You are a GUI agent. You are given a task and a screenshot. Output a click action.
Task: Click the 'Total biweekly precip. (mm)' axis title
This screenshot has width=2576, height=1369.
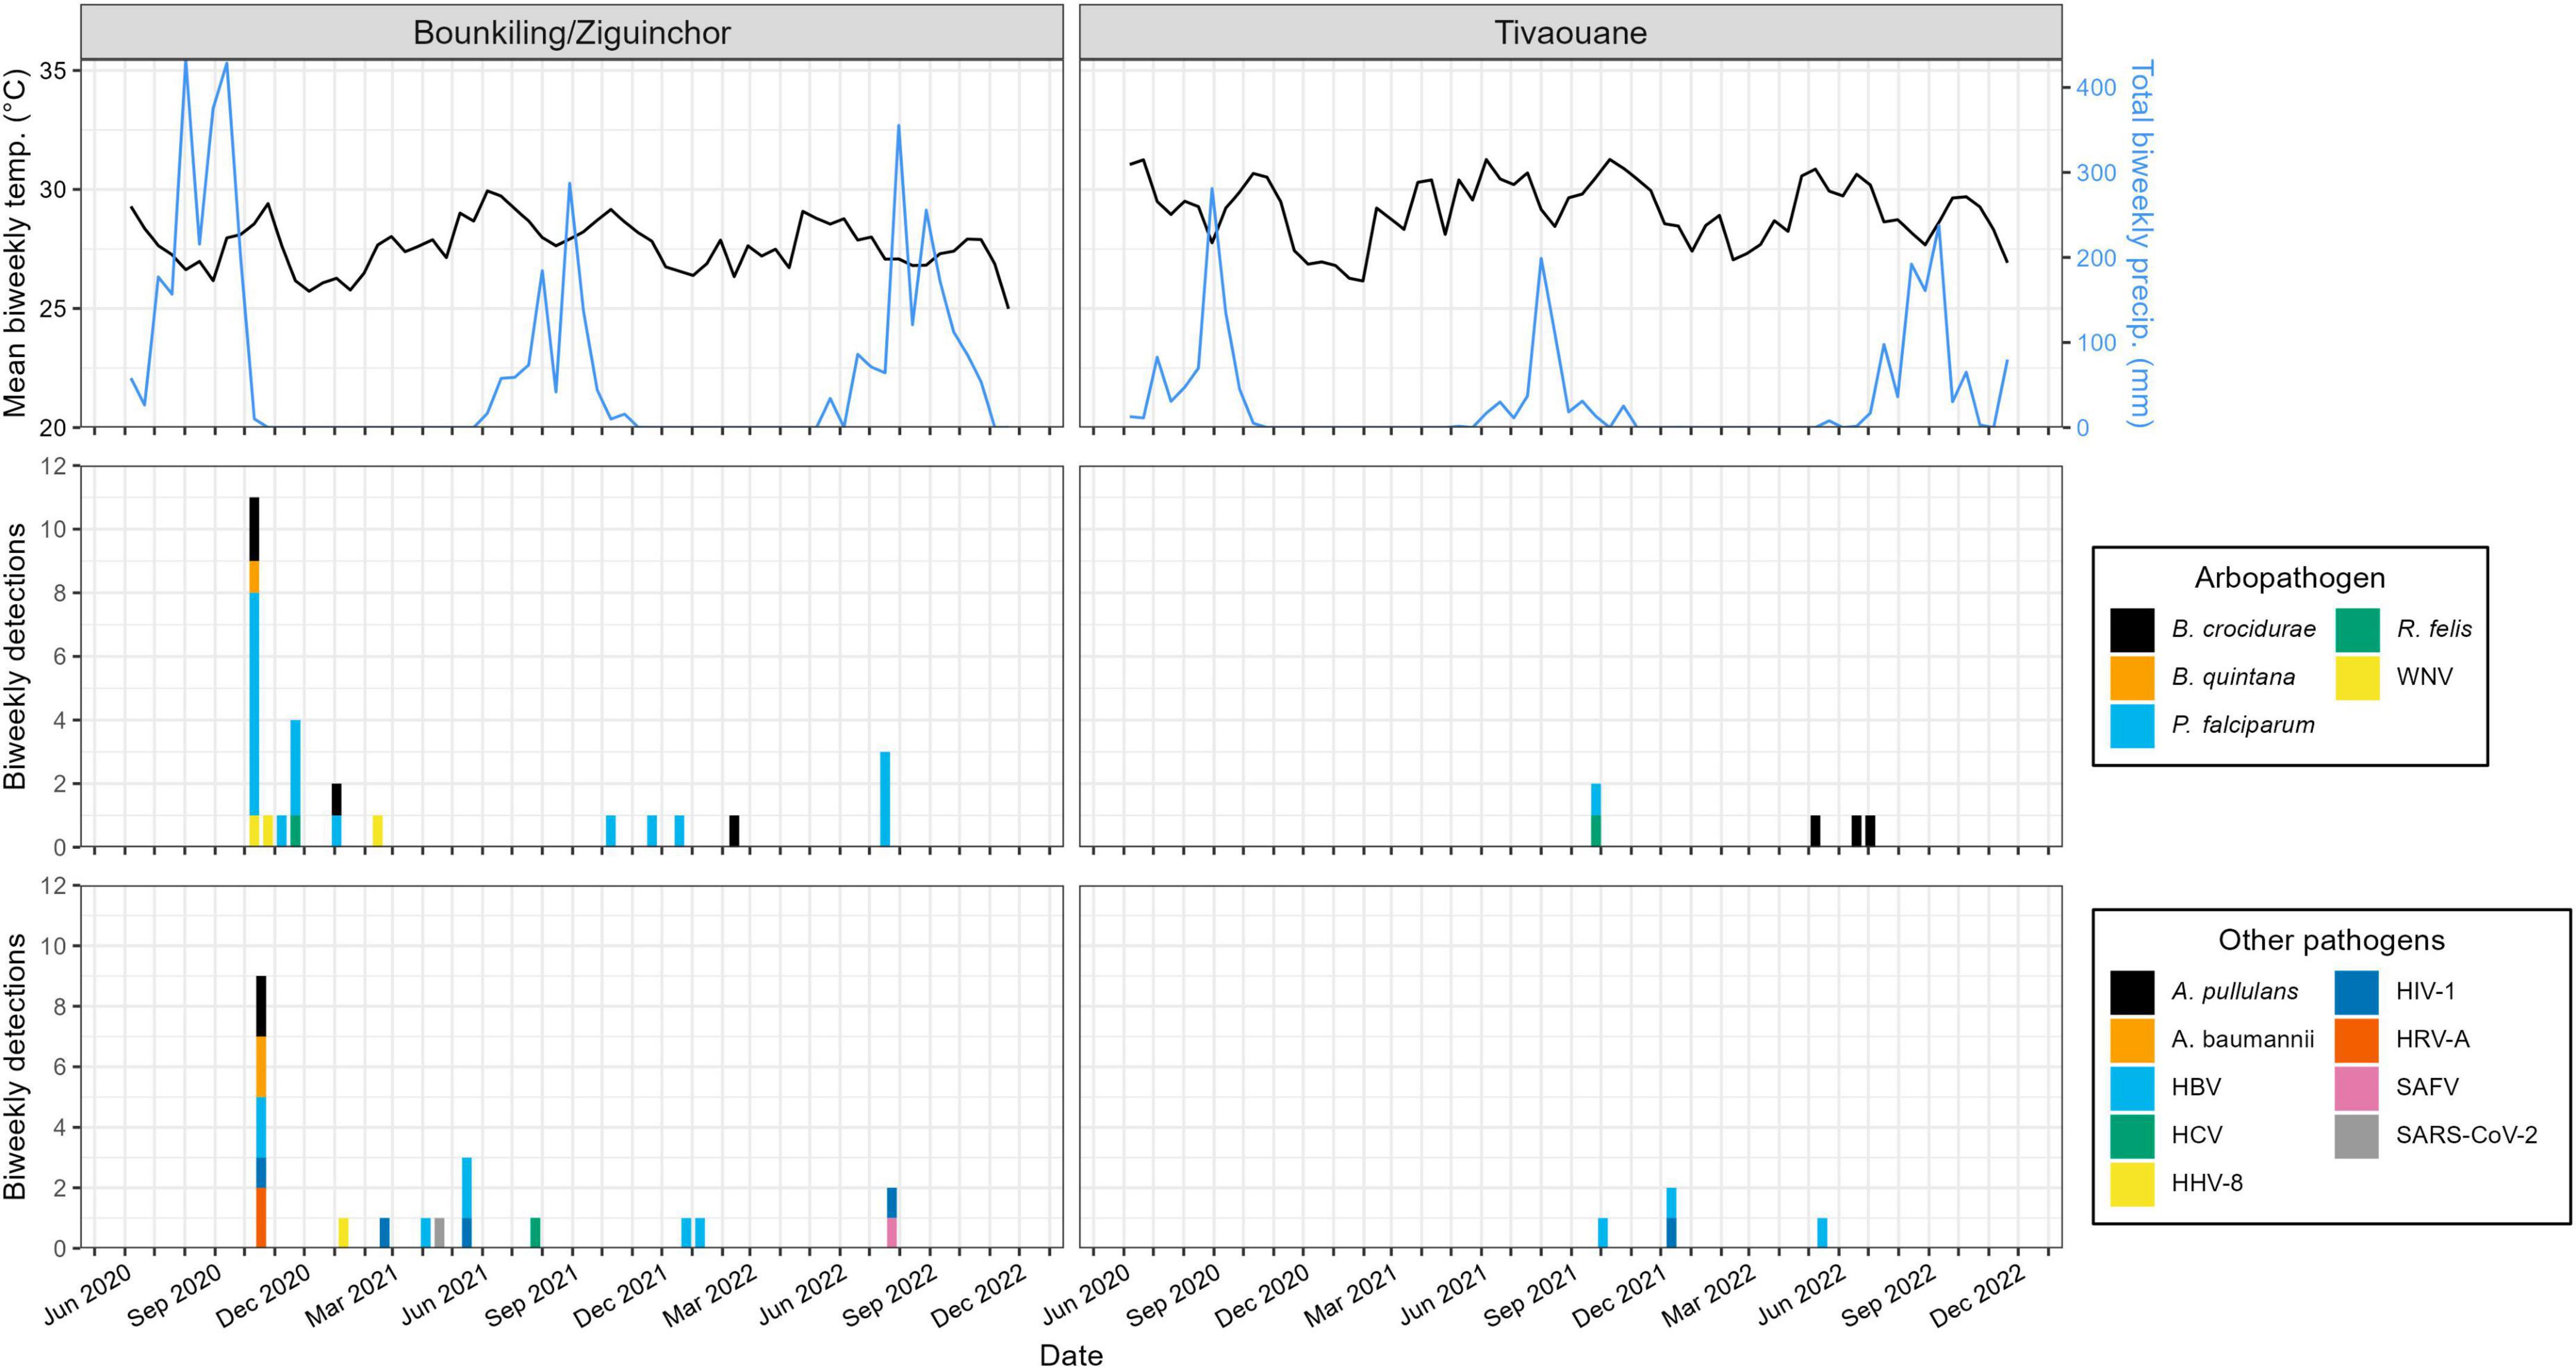click(x=2141, y=243)
